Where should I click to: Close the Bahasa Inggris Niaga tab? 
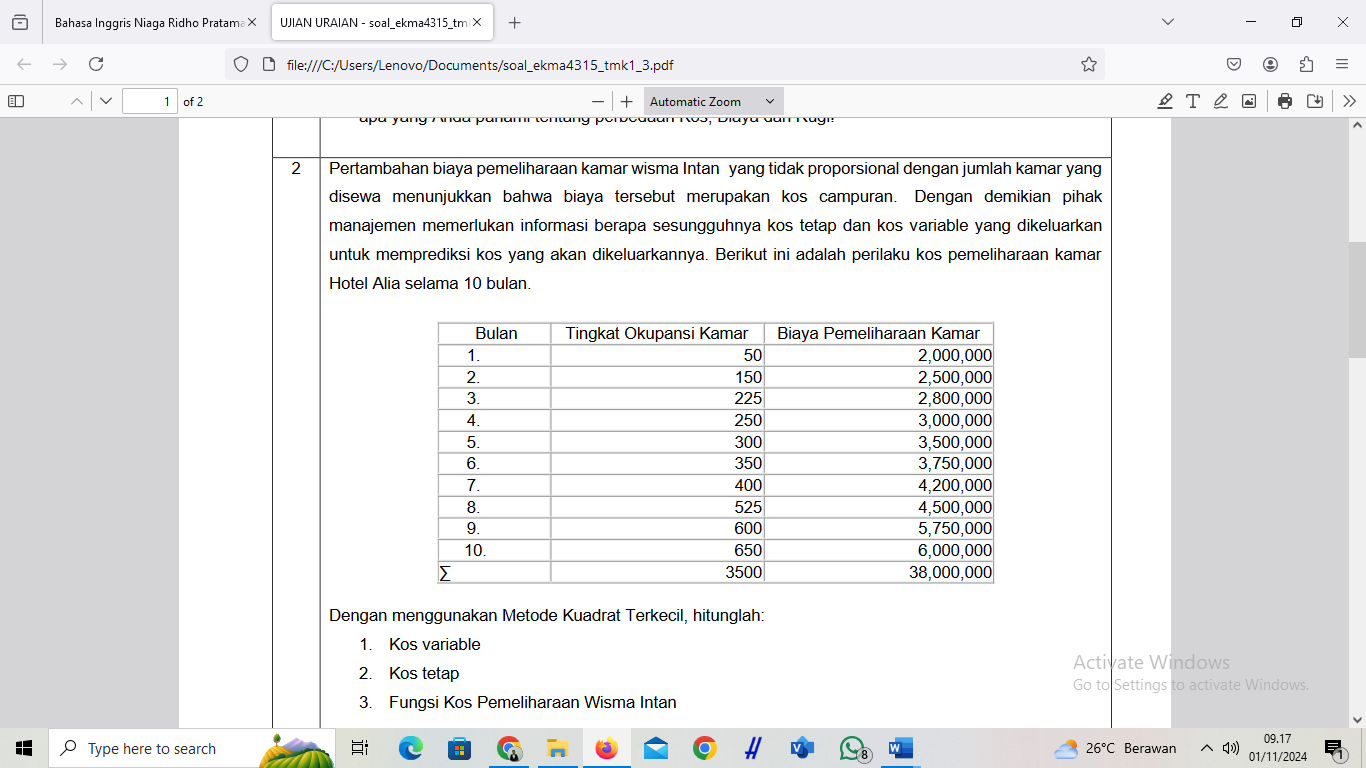pos(252,22)
